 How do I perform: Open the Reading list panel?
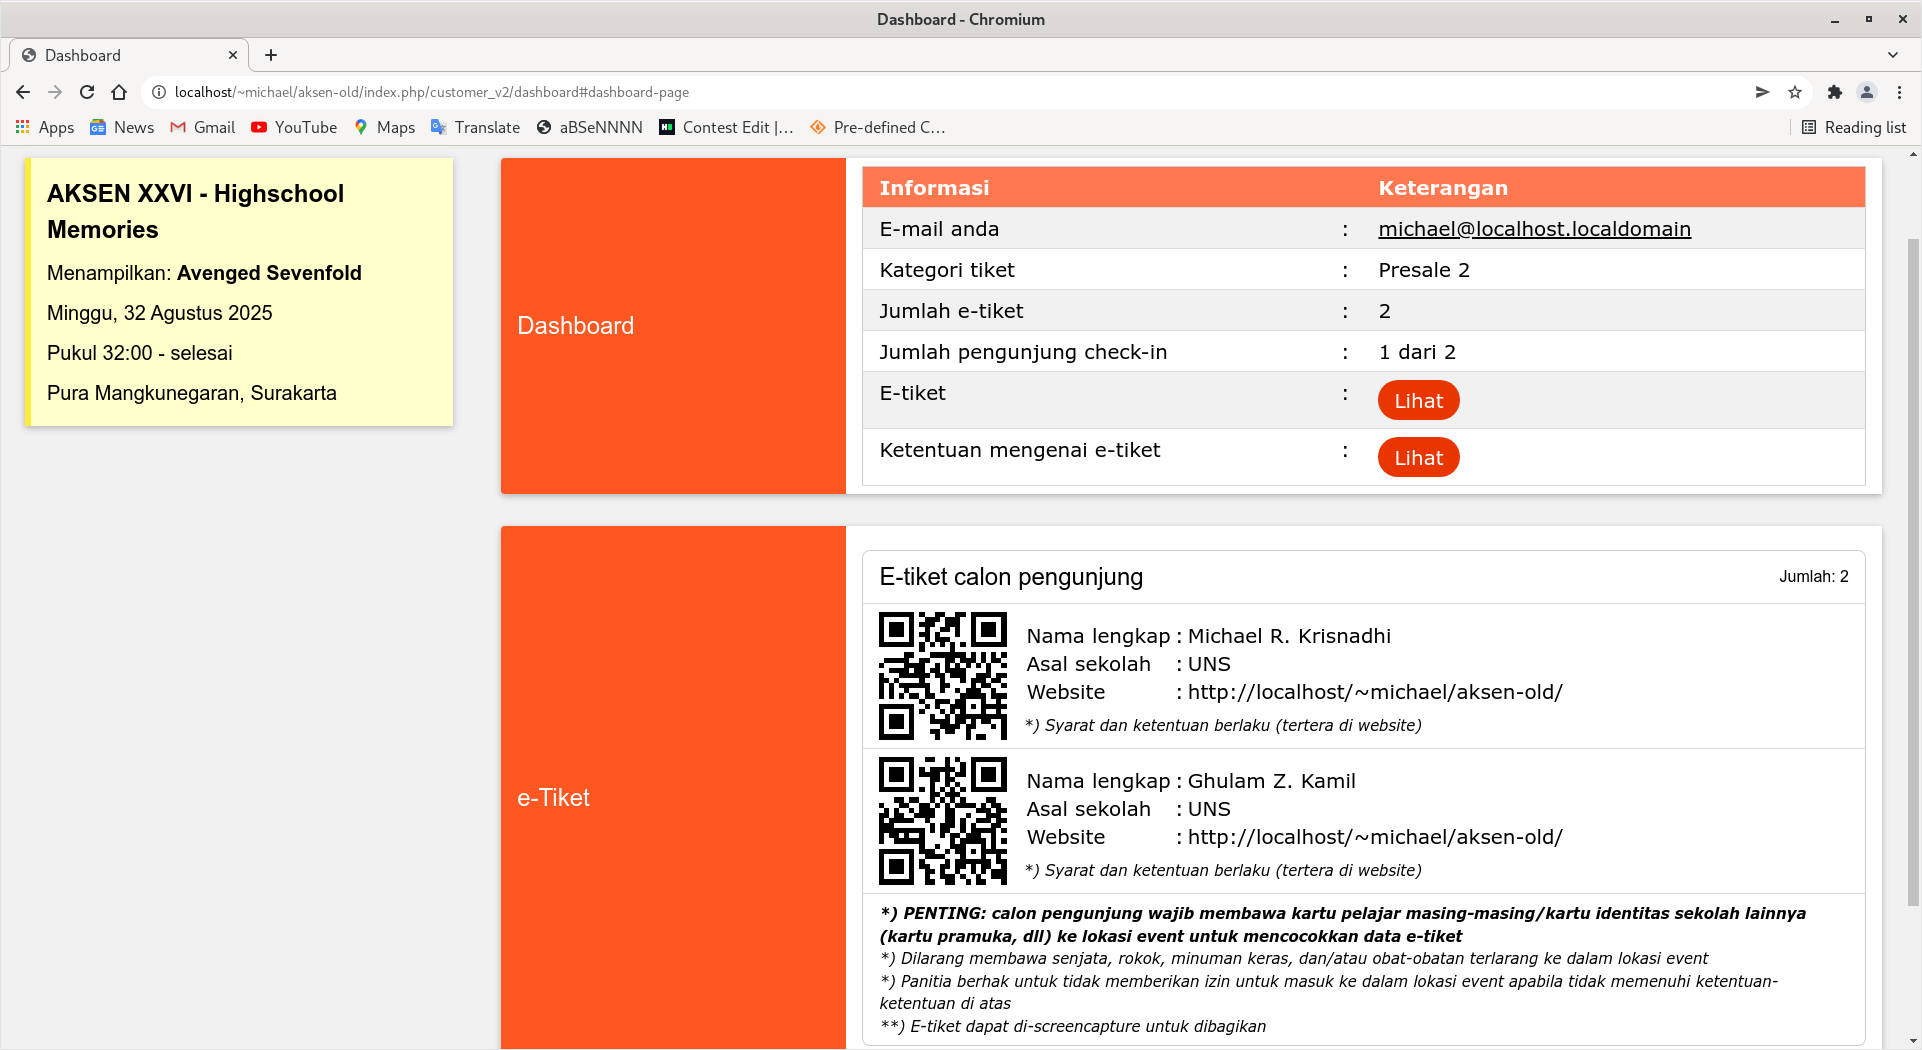[1854, 127]
